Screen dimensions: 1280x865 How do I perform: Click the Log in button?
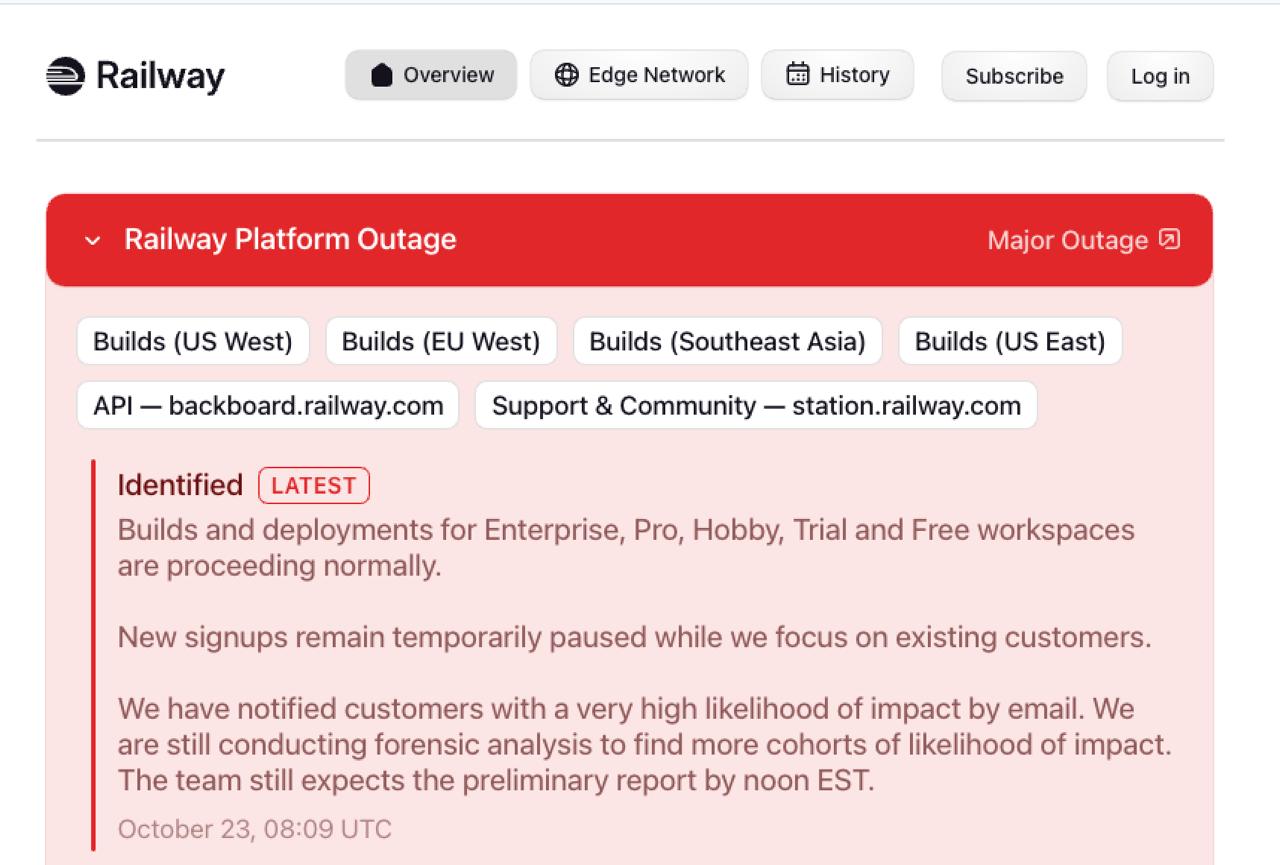1160,76
